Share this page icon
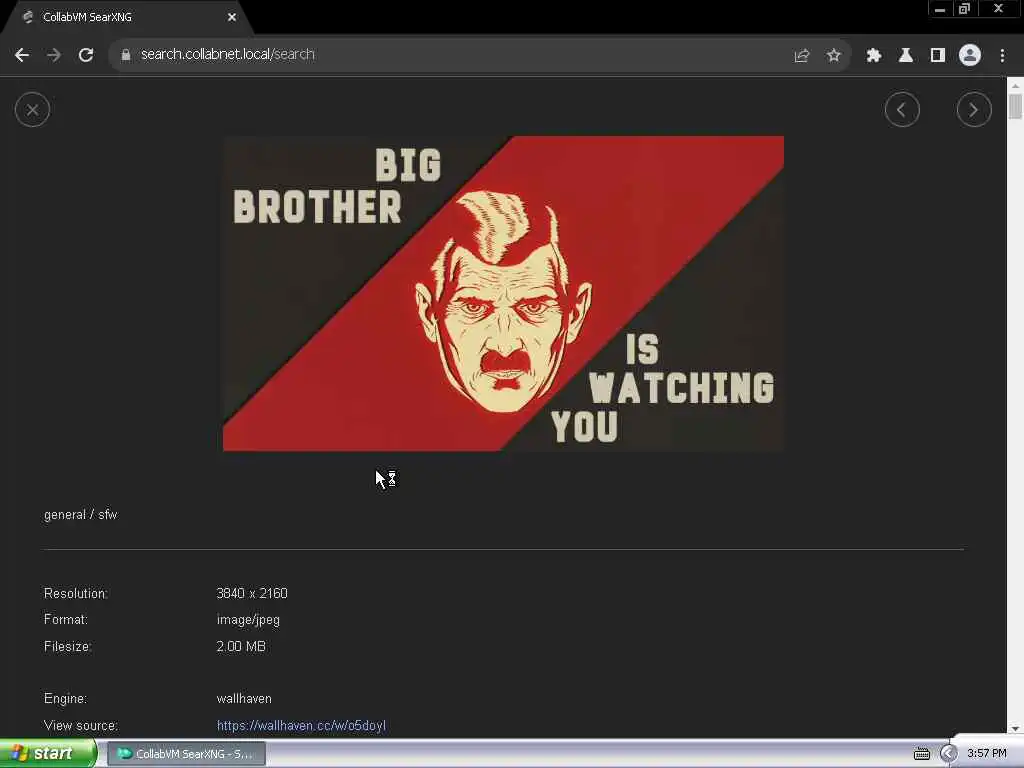The height and width of the screenshot is (768, 1024). point(801,56)
